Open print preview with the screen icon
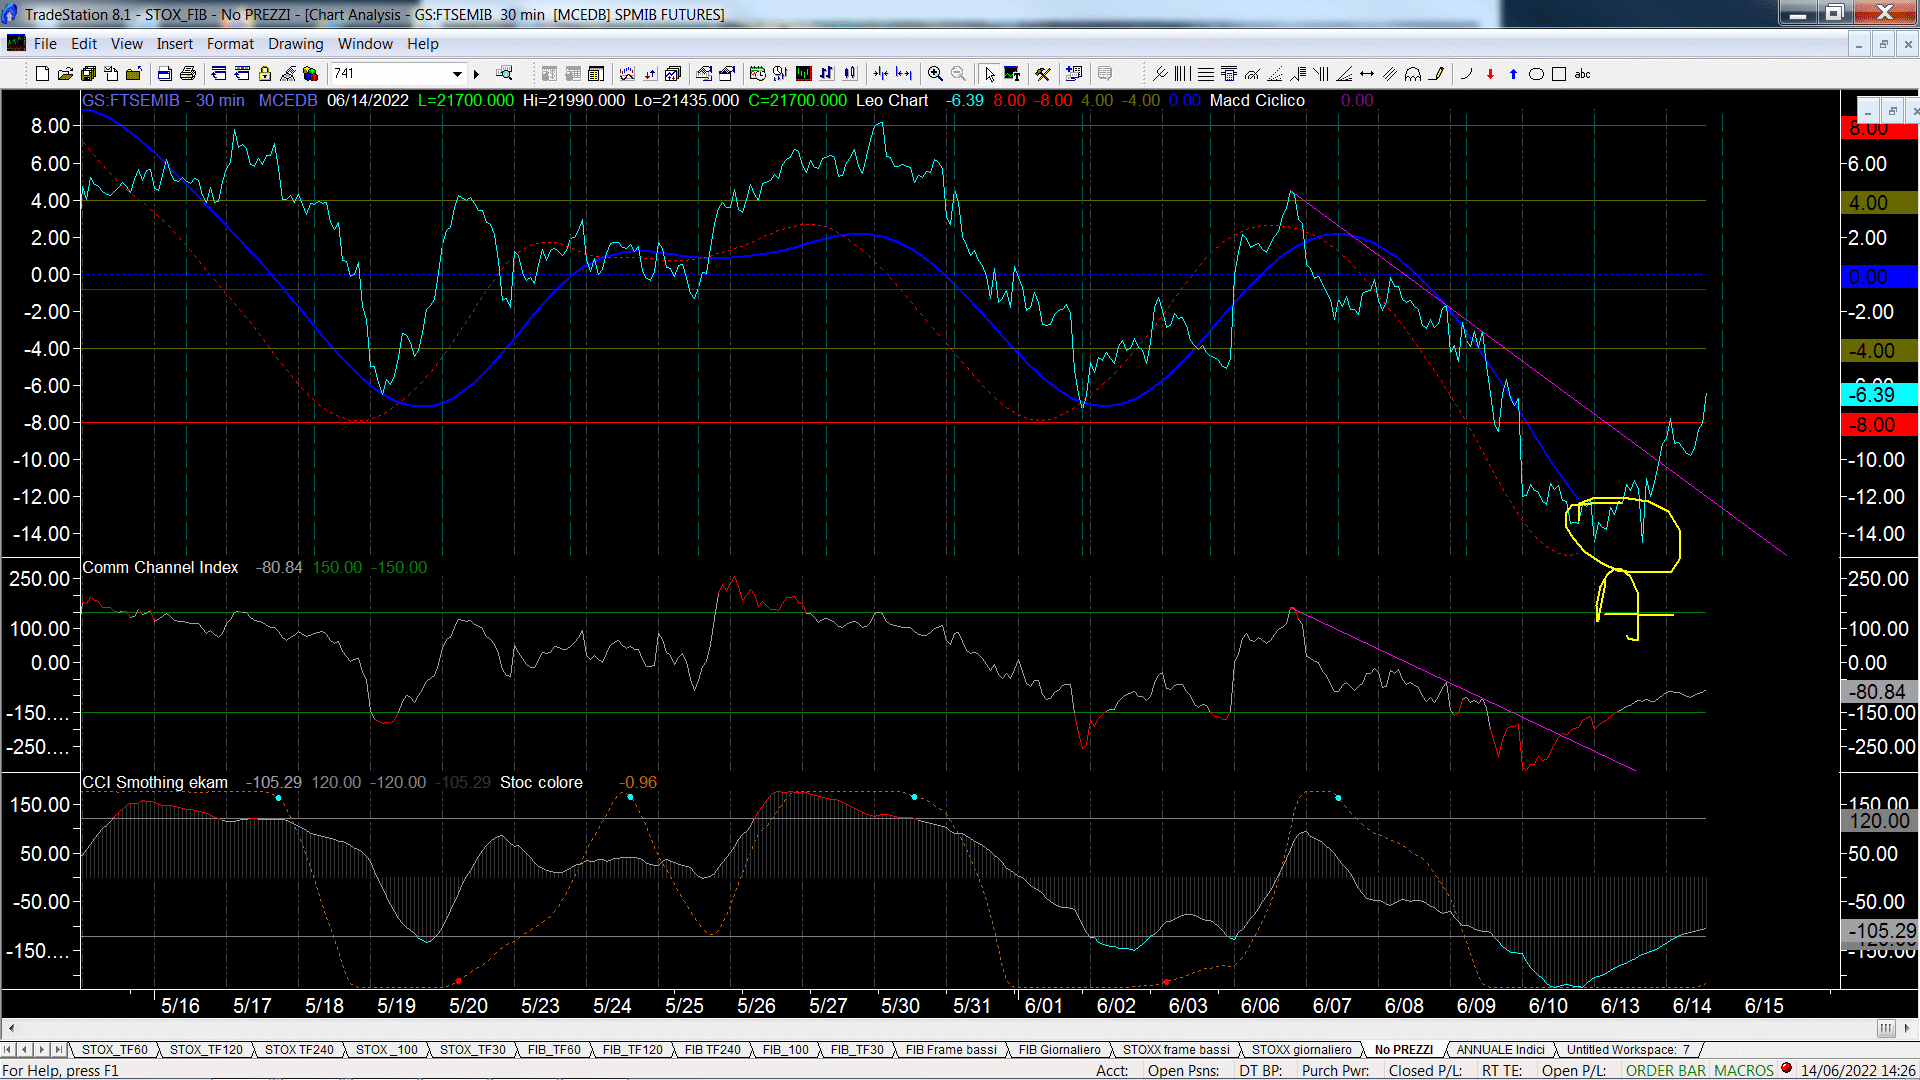1920x1080 pixels. click(x=164, y=74)
